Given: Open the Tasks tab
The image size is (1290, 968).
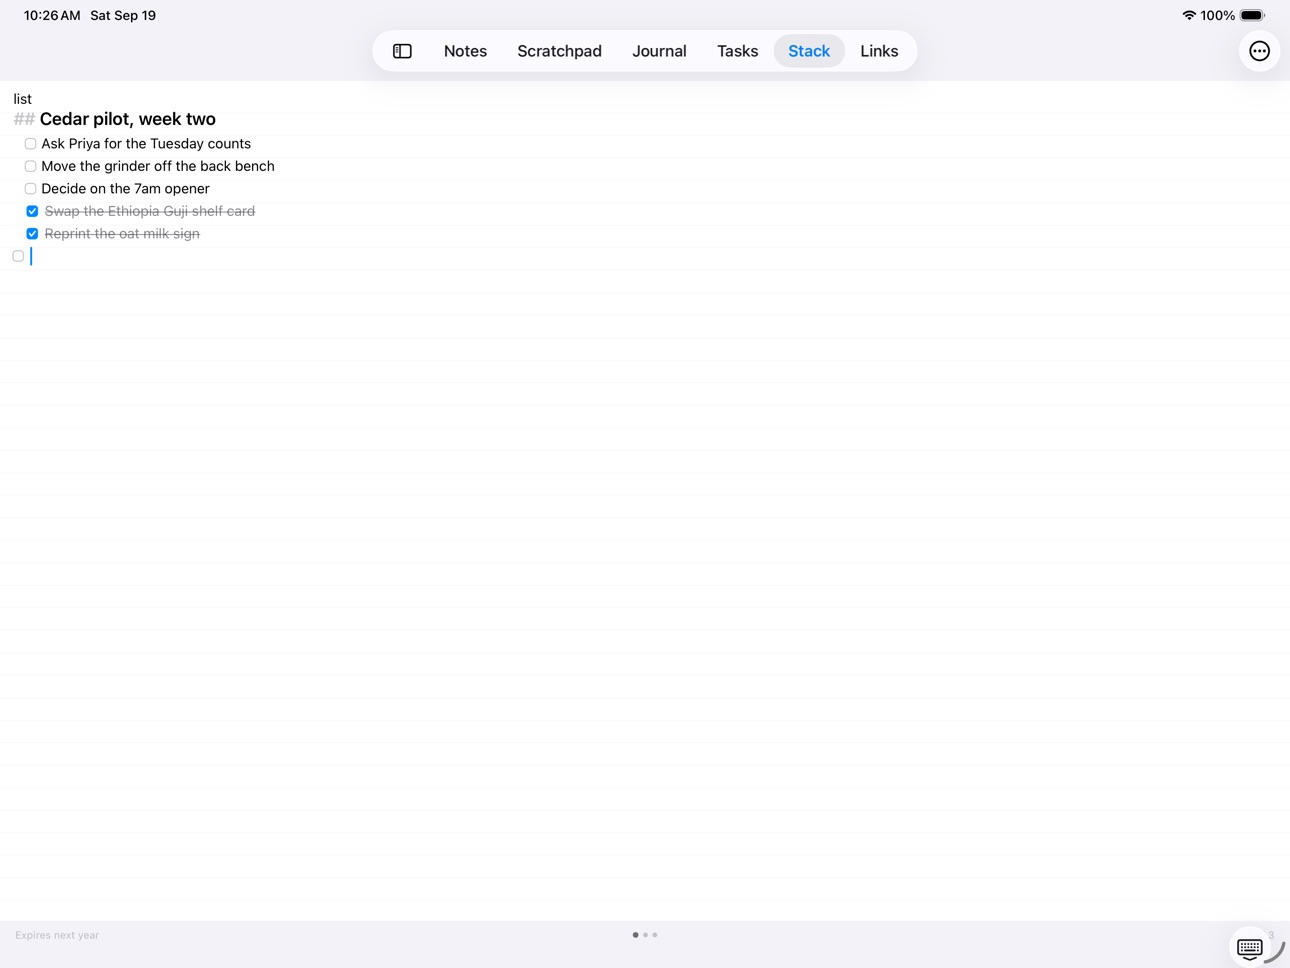Looking at the screenshot, I should (x=737, y=51).
